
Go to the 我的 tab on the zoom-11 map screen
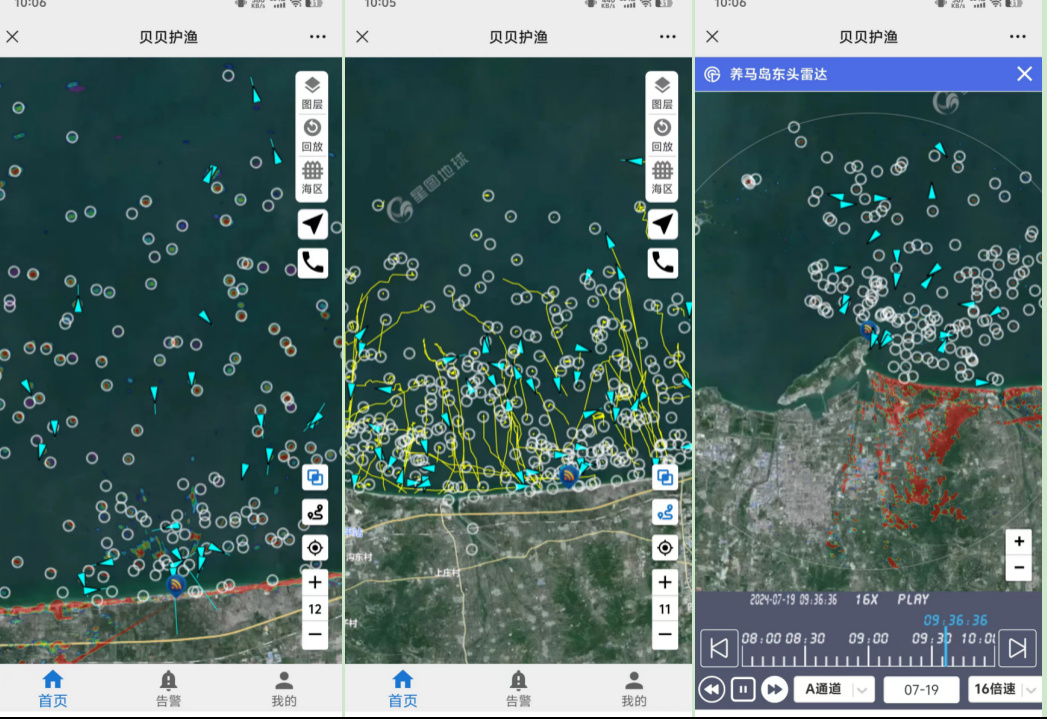[x=634, y=688]
